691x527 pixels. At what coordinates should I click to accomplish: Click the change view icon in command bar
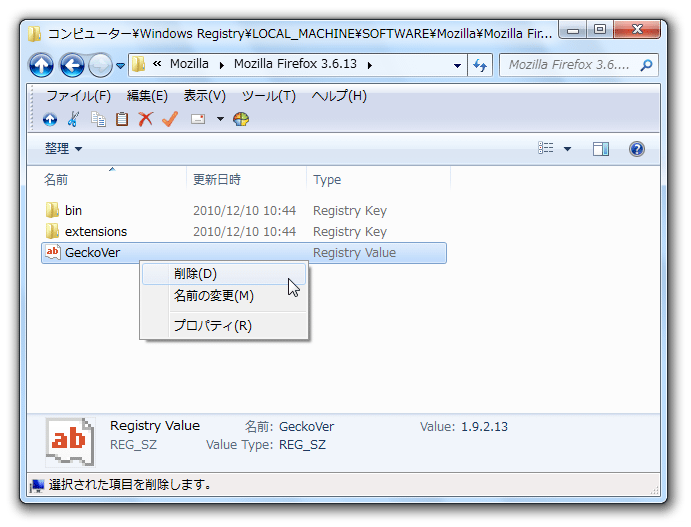pyautogui.click(x=546, y=148)
